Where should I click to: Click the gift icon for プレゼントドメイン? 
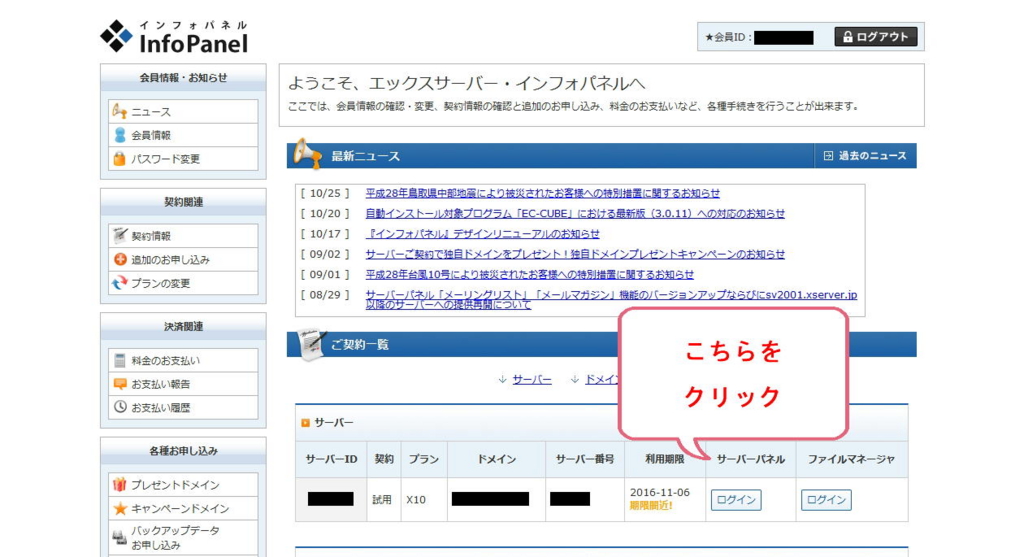(120, 484)
